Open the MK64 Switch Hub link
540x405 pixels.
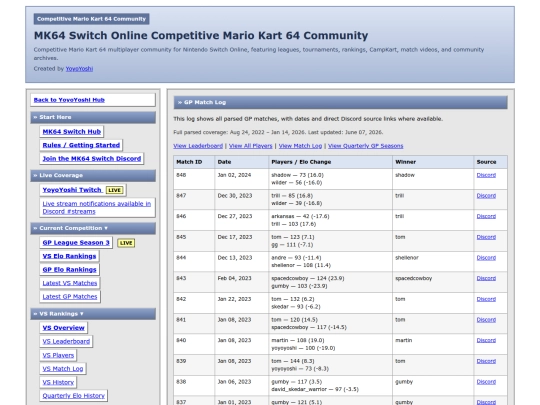tap(72, 132)
